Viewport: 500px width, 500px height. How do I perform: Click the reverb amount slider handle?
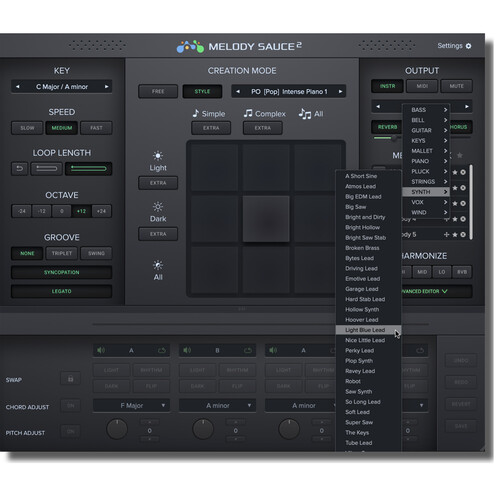coord(394,138)
